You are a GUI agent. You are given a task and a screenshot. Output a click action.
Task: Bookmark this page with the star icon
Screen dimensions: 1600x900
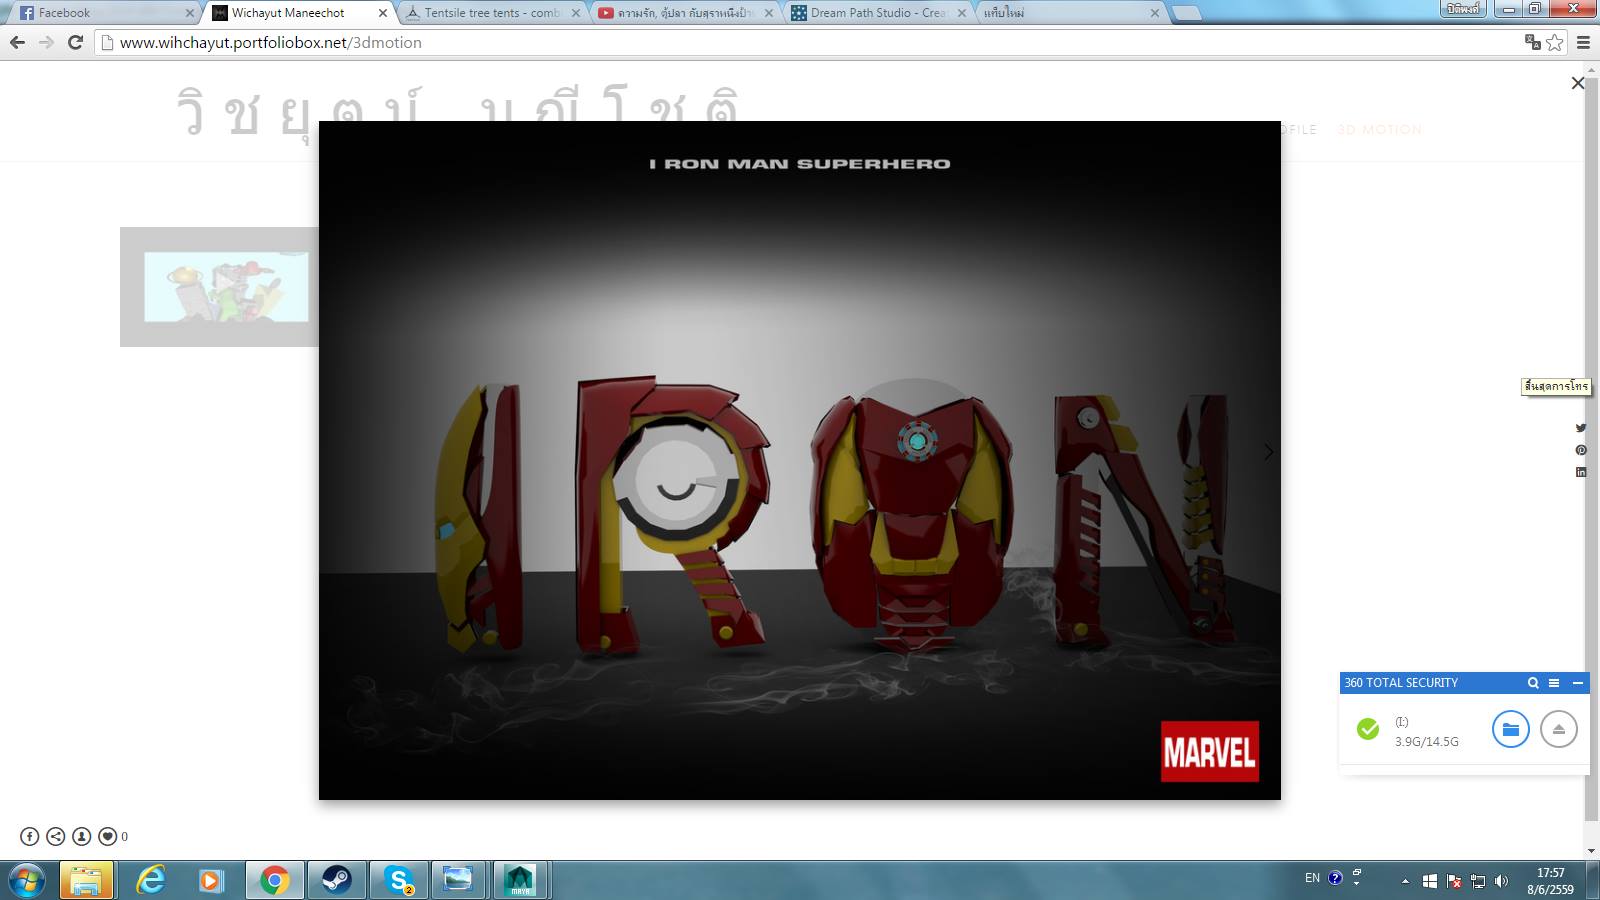1555,42
